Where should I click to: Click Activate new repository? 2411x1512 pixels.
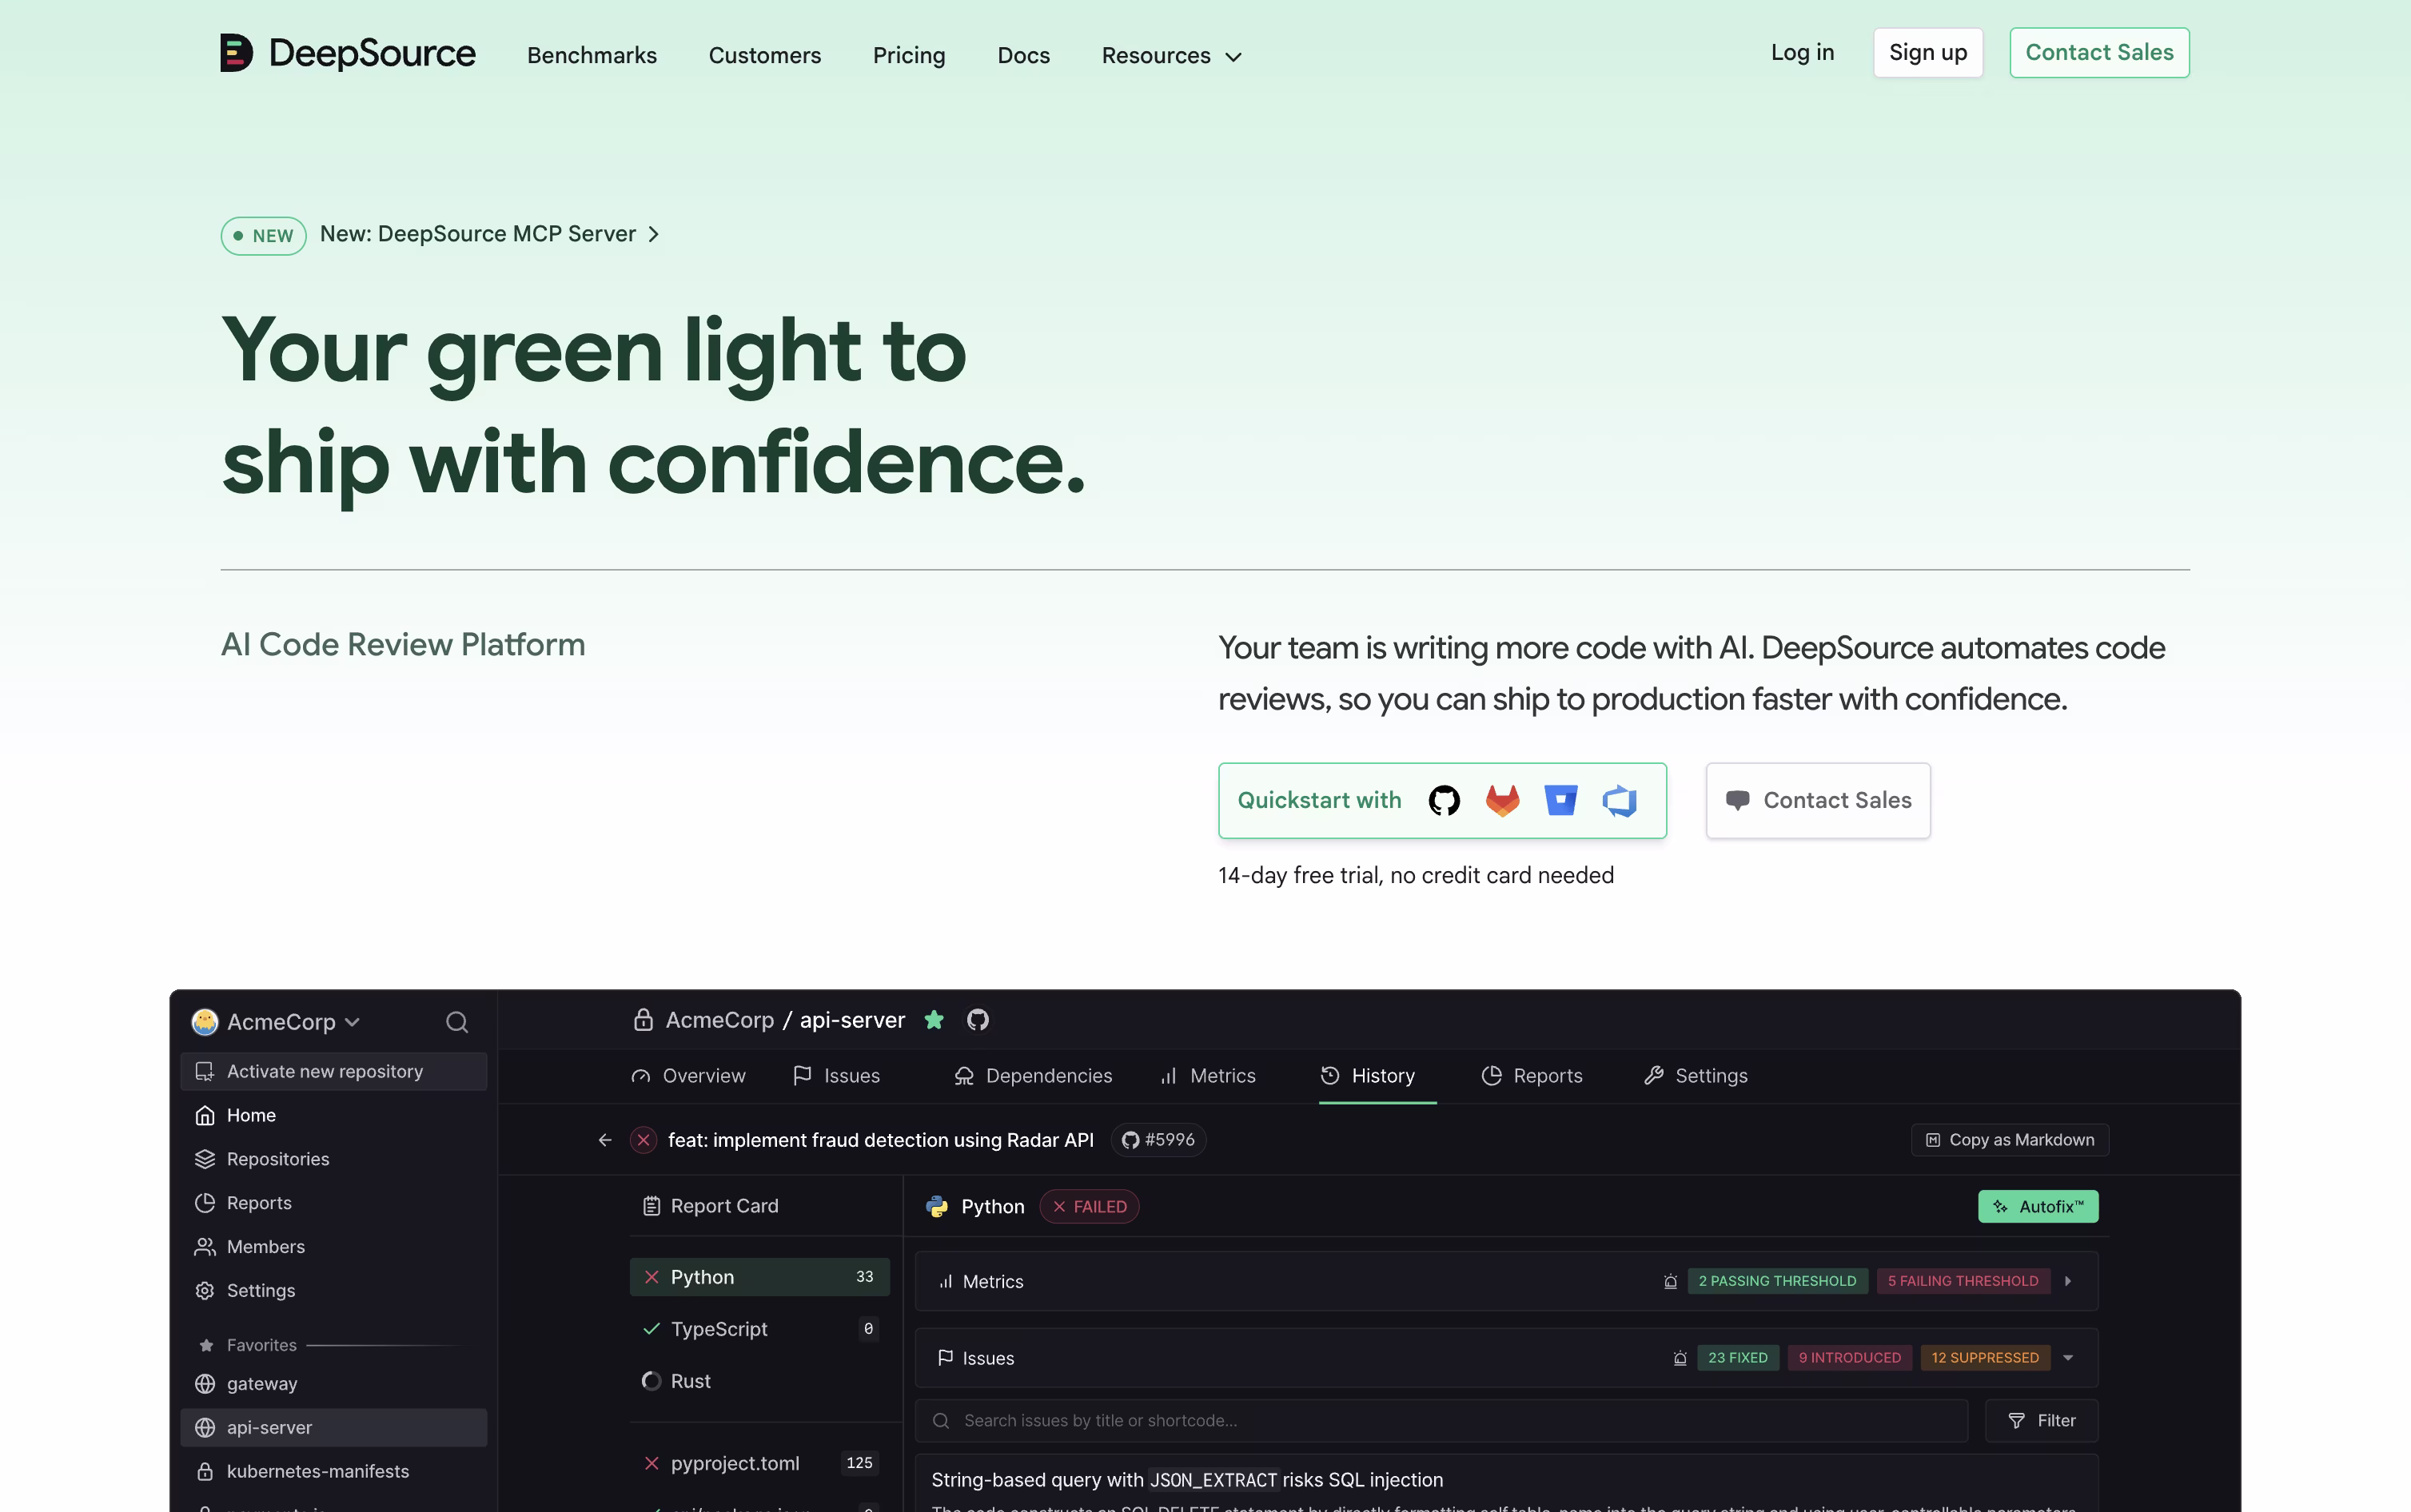tap(334, 1072)
